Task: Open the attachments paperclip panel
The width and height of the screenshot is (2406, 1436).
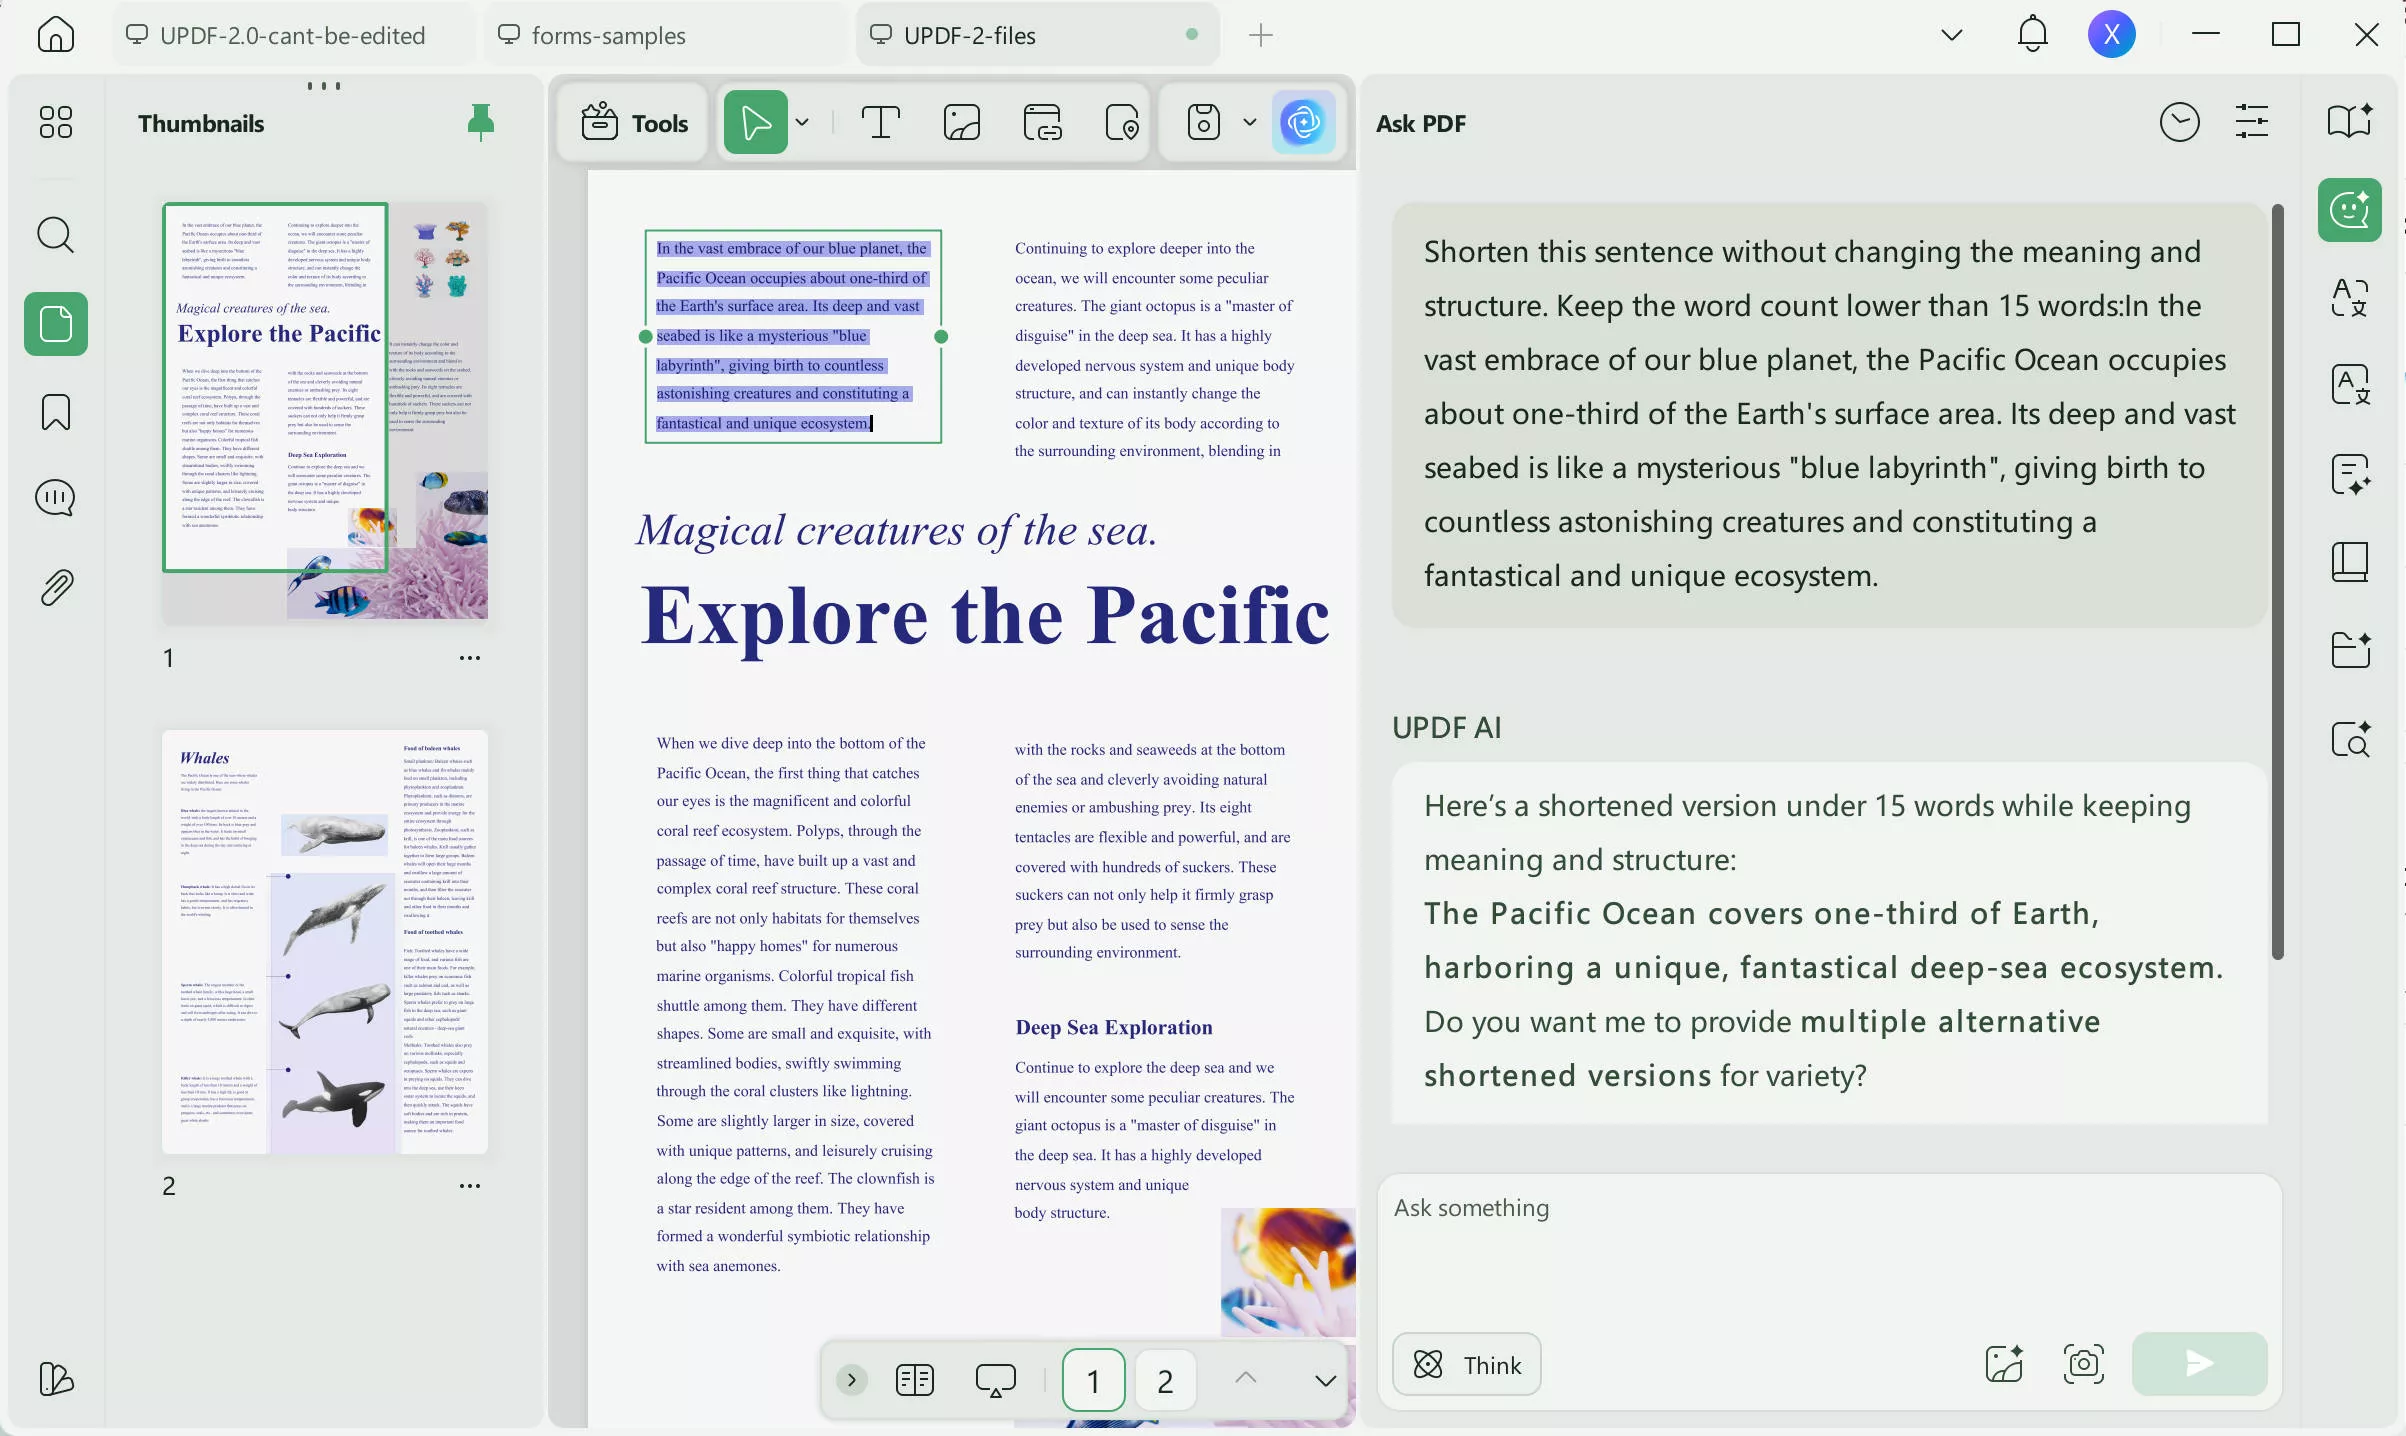Action: click(x=55, y=588)
